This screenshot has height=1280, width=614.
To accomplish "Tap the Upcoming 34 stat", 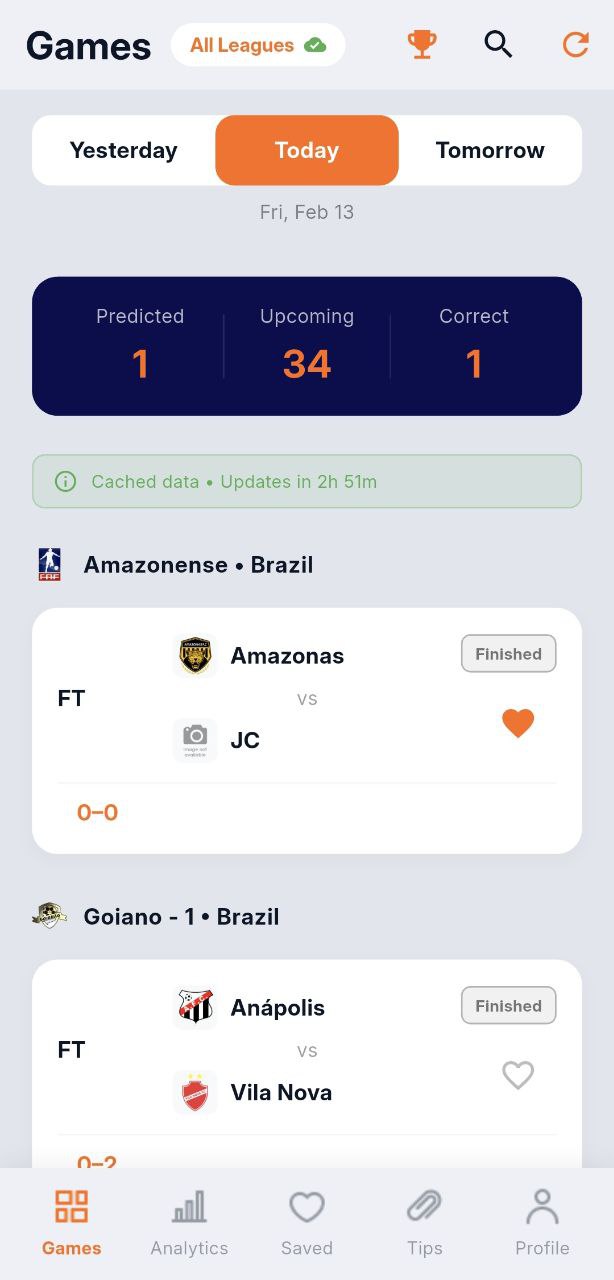I will tap(307, 346).
